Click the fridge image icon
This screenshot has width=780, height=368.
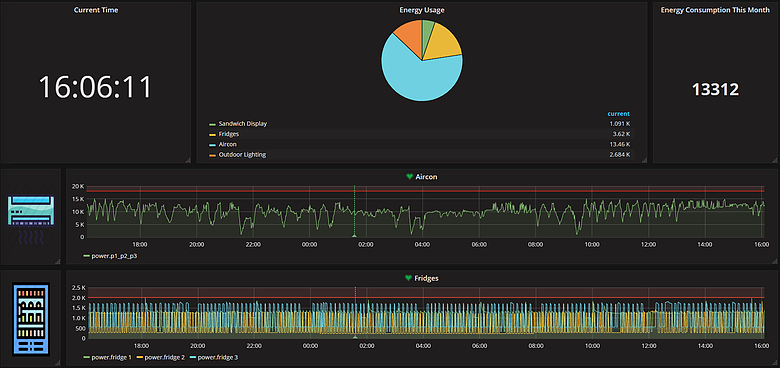pos(31,319)
